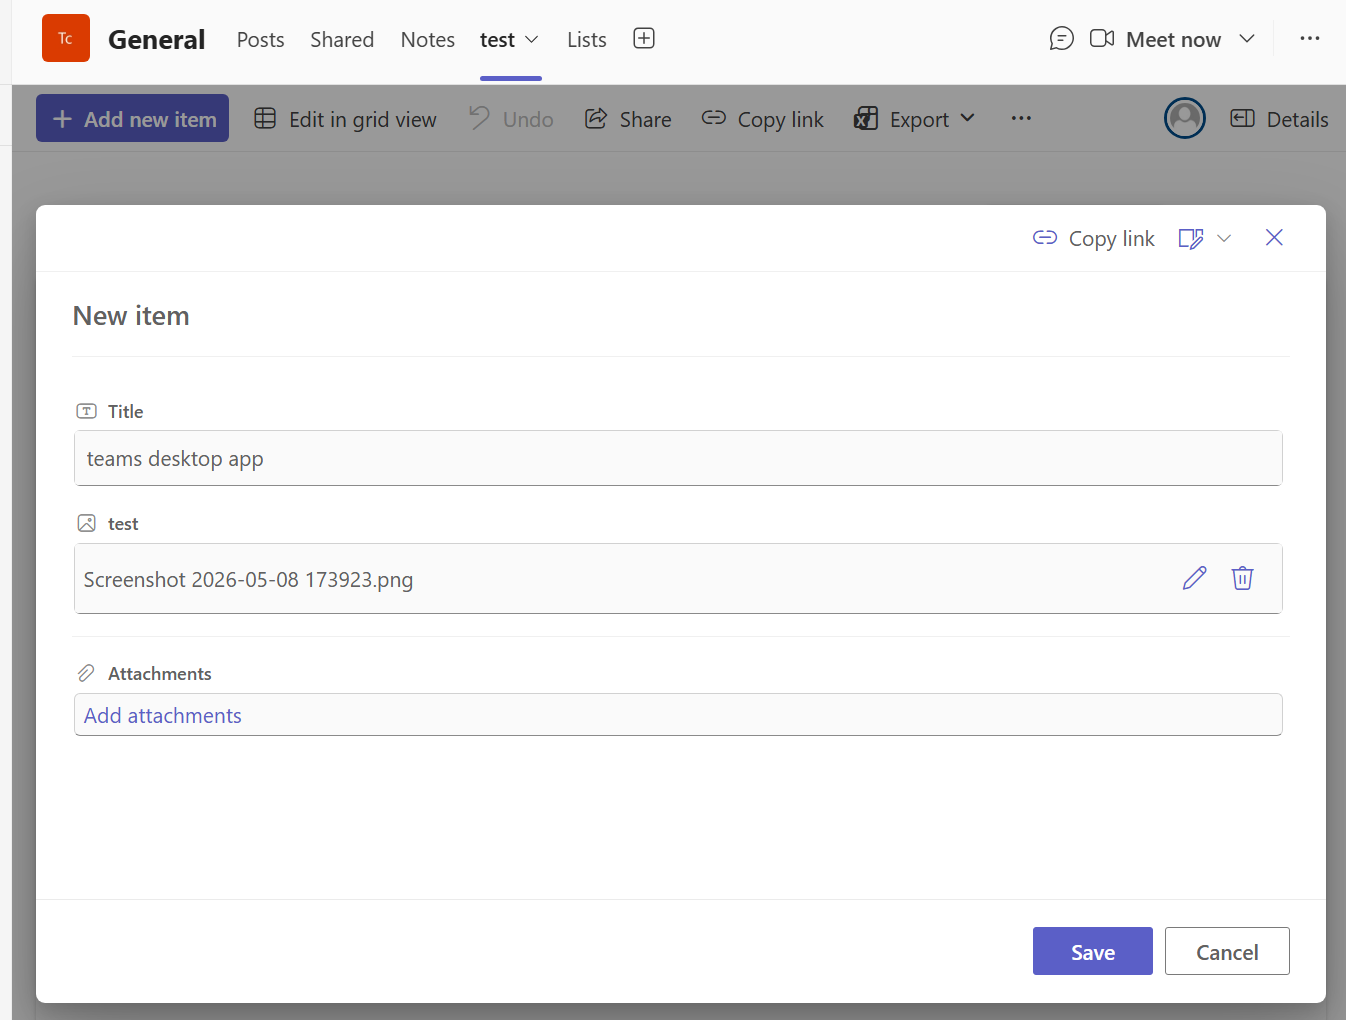Edit the test image with pencil icon

tap(1194, 578)
